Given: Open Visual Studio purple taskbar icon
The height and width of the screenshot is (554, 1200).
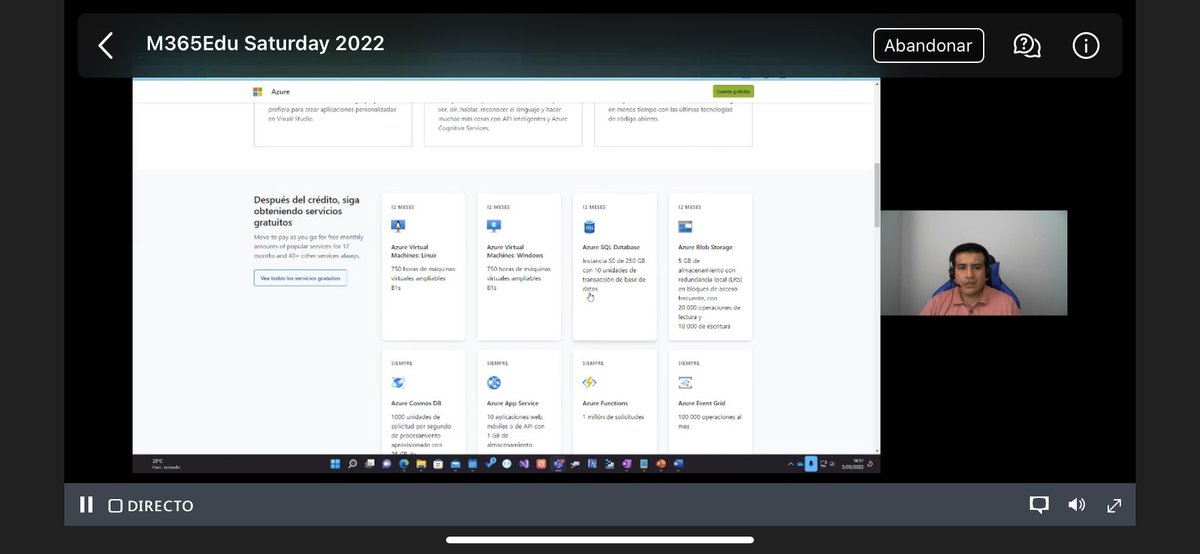Looking at the screenshot, I should click(524, 464).
